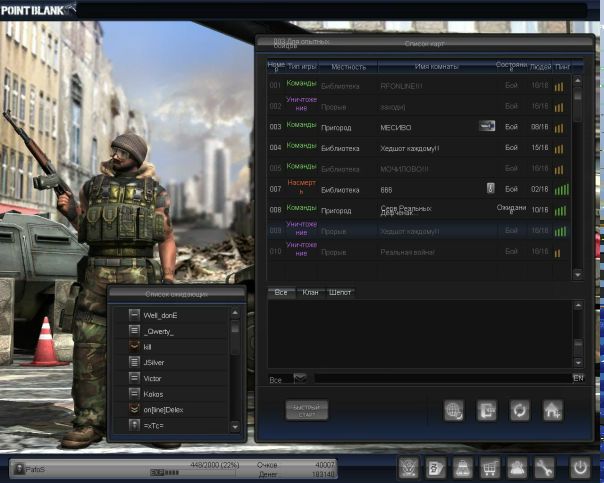
Task: Click the enter room door icon
Action: (x=486, y=409)
